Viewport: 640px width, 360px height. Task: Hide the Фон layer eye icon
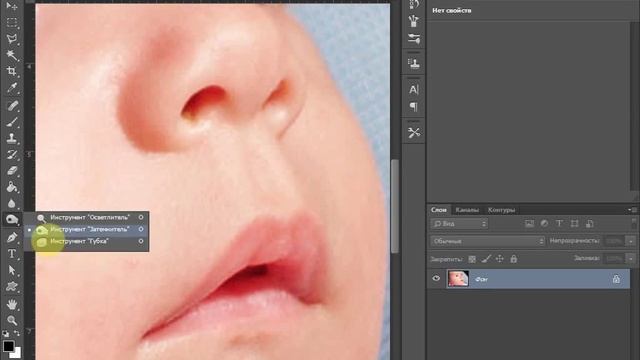(436, 279)
